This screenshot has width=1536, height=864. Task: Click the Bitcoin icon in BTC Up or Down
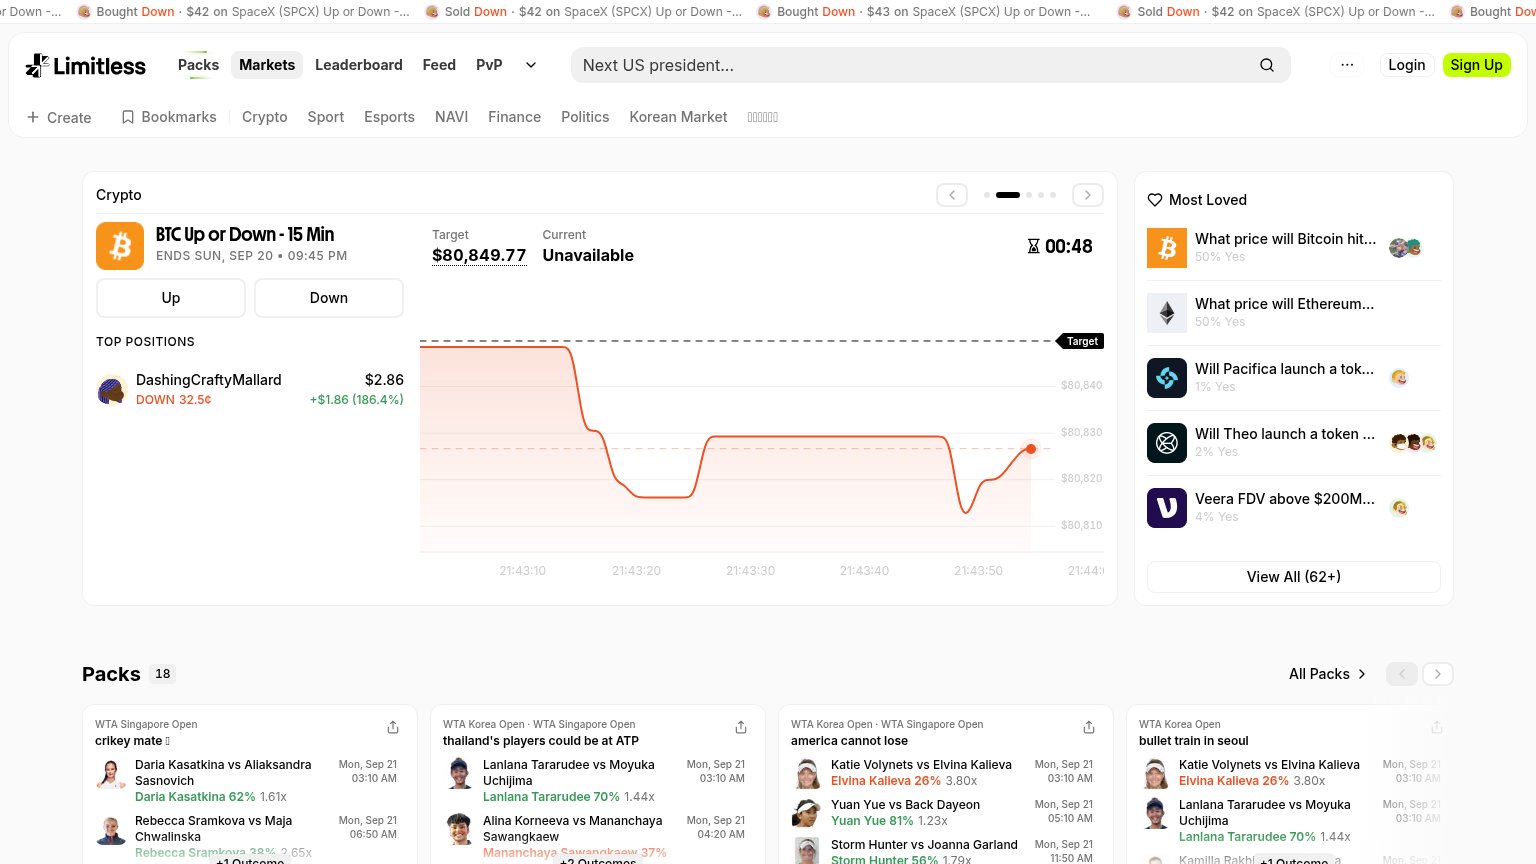click(120, 246)
